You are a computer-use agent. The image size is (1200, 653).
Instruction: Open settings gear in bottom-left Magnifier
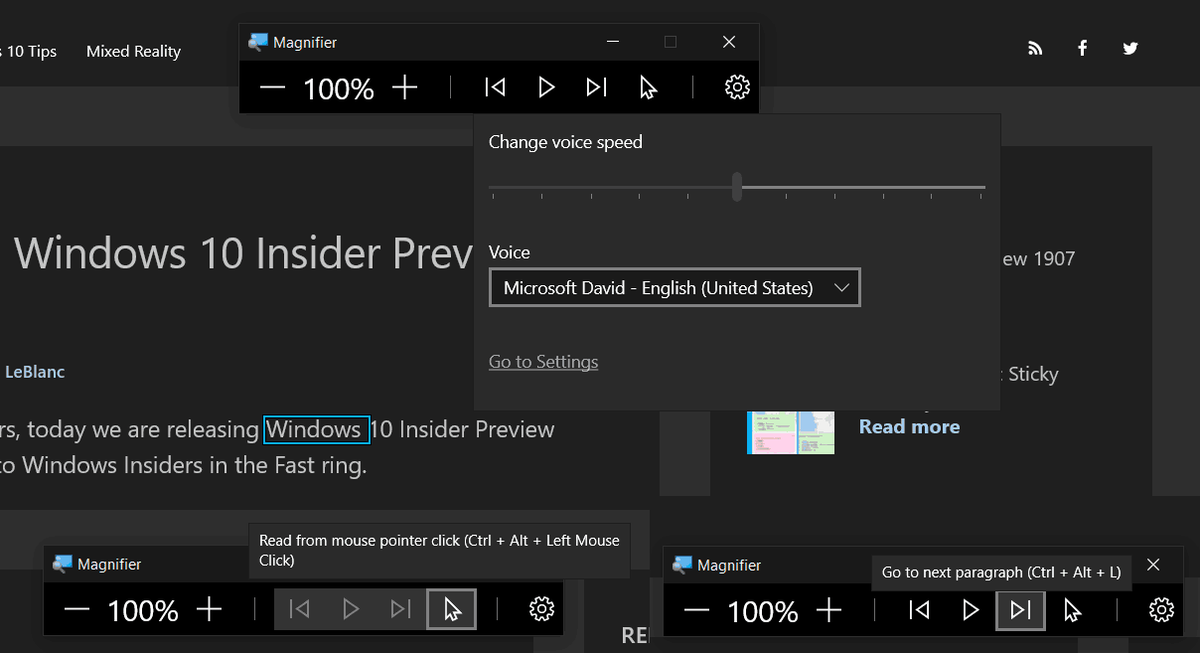[542, 609]
